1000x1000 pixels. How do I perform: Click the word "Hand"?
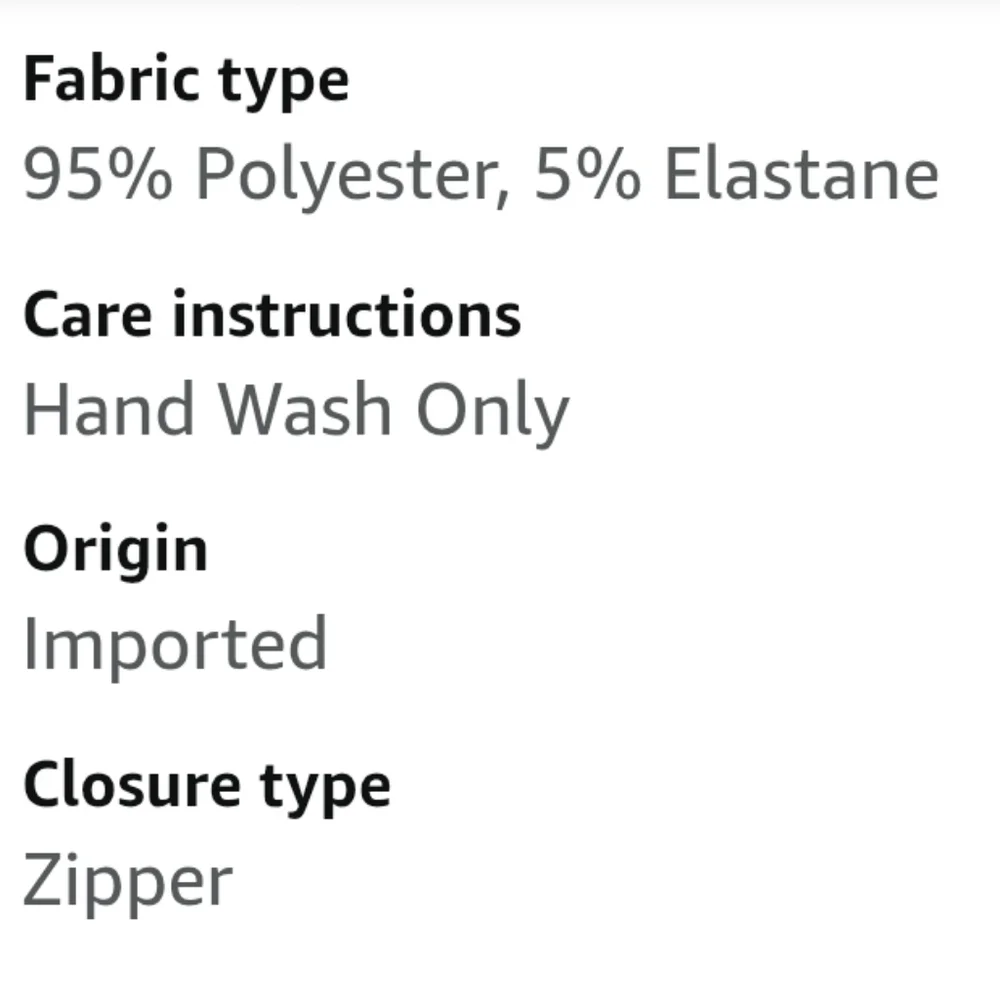[109, 408]
